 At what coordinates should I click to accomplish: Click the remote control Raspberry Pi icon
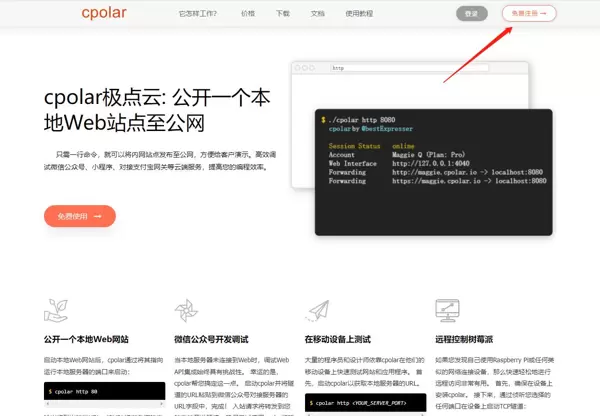coord(448,308)
